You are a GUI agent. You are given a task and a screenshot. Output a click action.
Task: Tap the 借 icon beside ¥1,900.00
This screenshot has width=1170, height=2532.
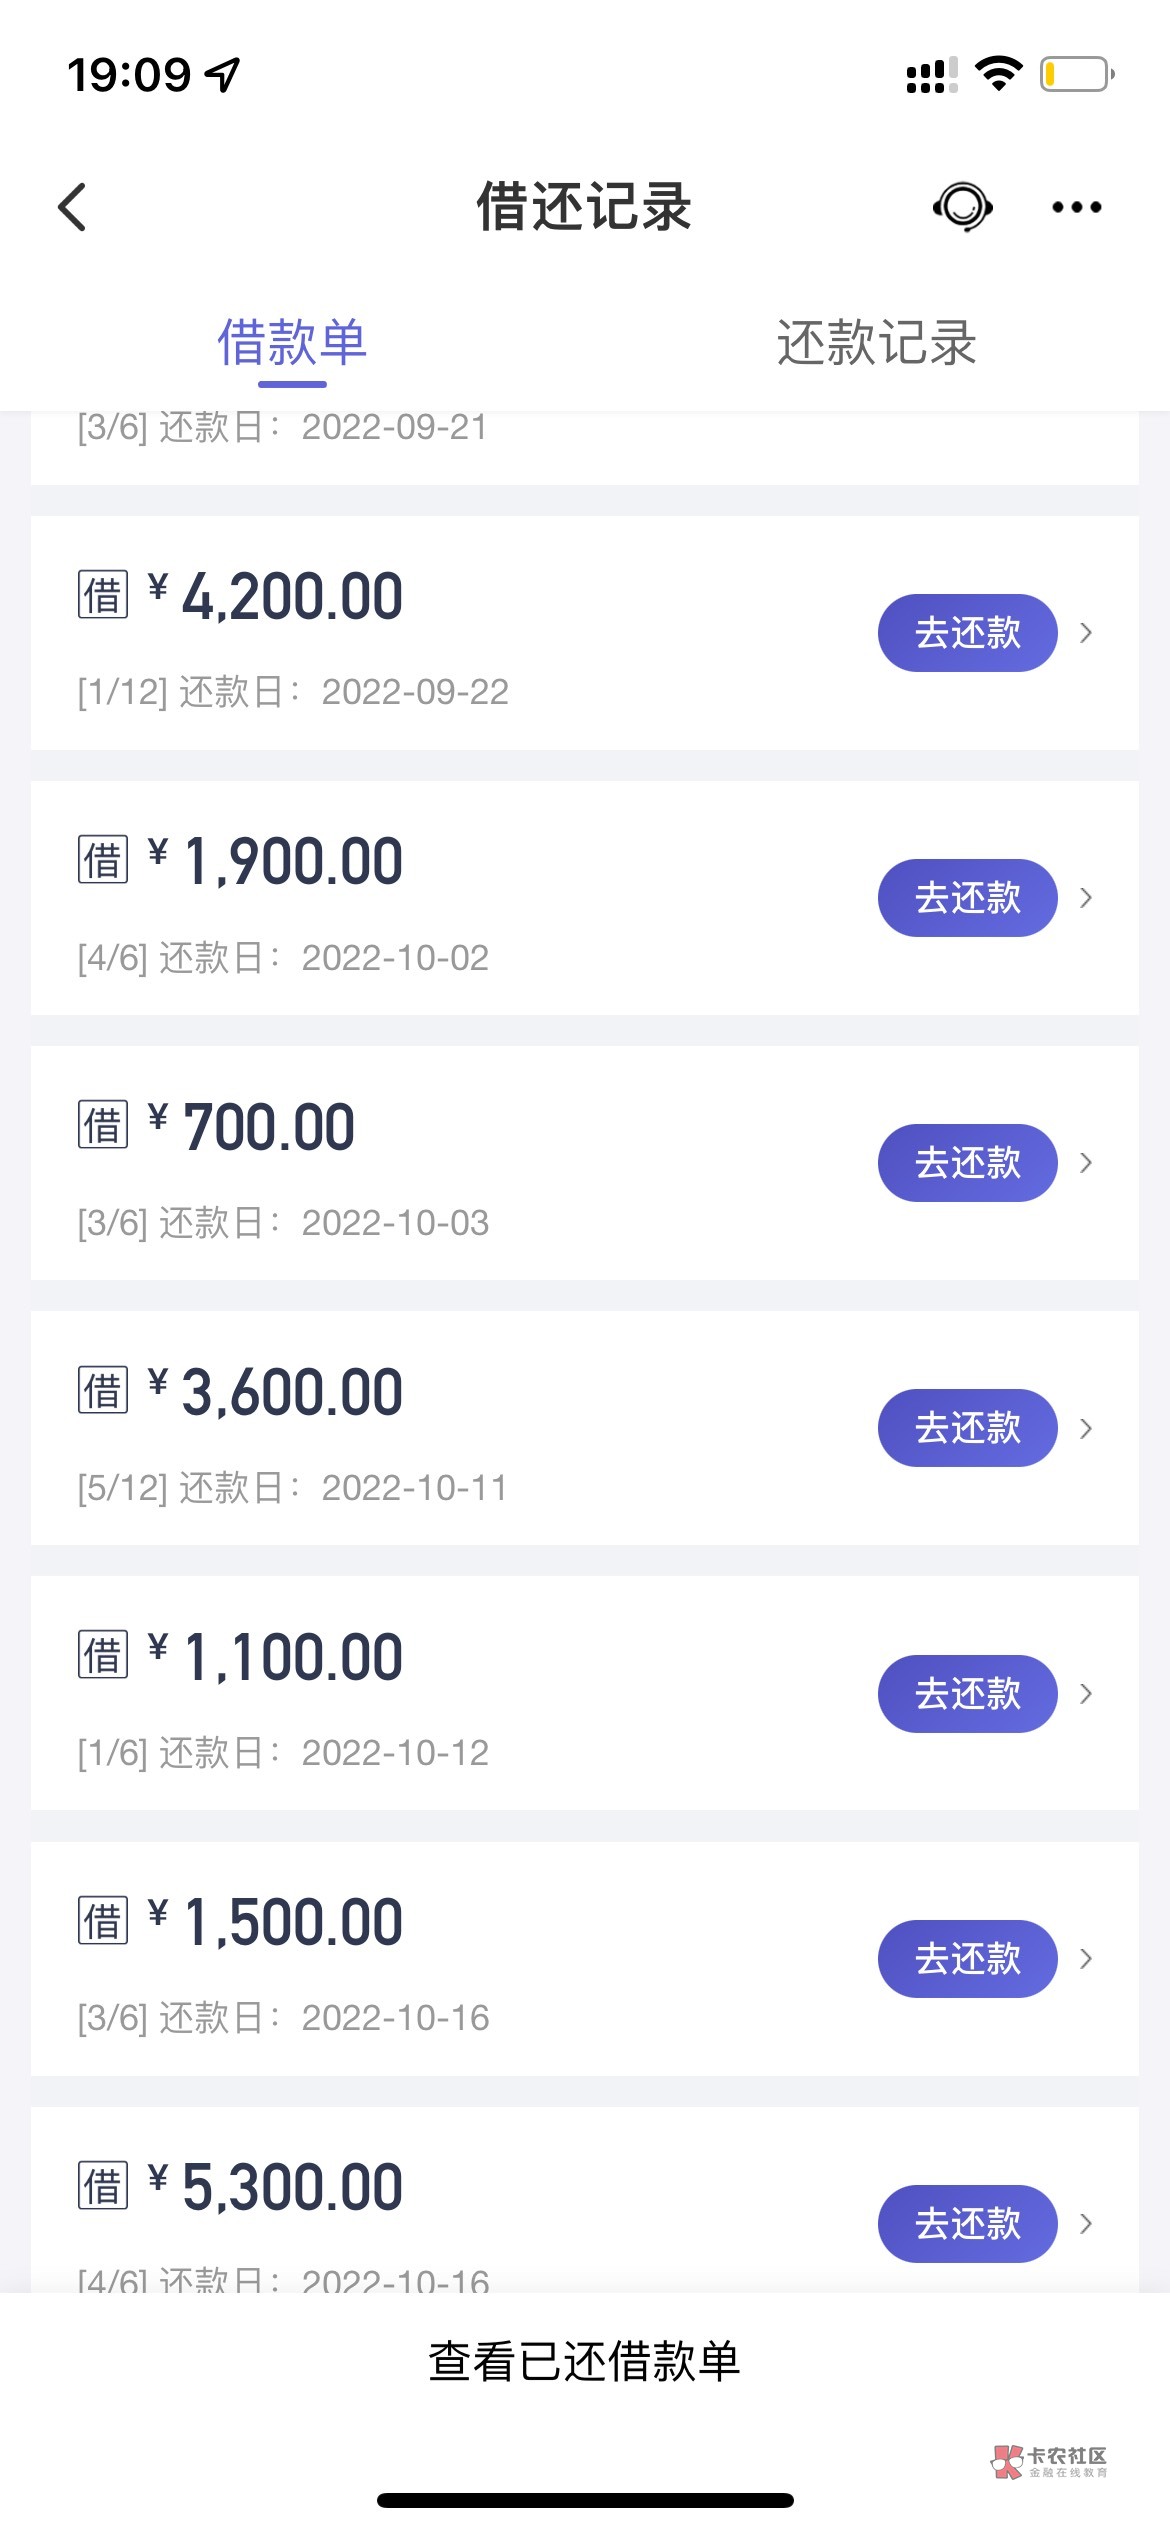pos(103,860)
